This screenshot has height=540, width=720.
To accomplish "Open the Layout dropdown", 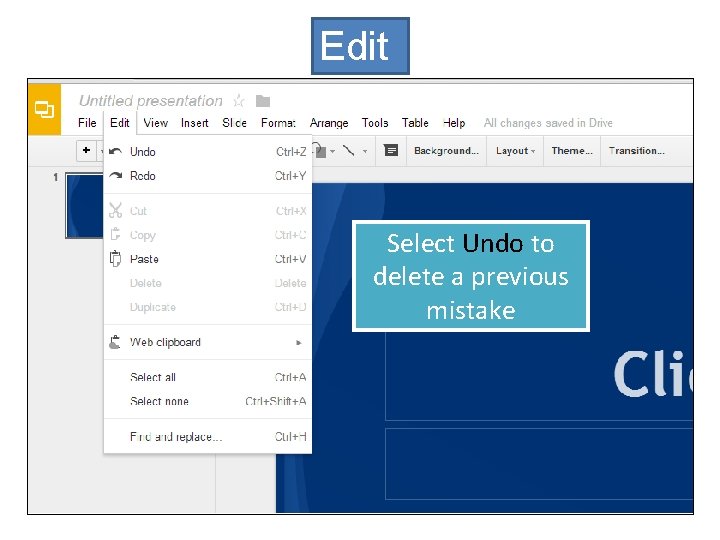I will pos(515,151).
